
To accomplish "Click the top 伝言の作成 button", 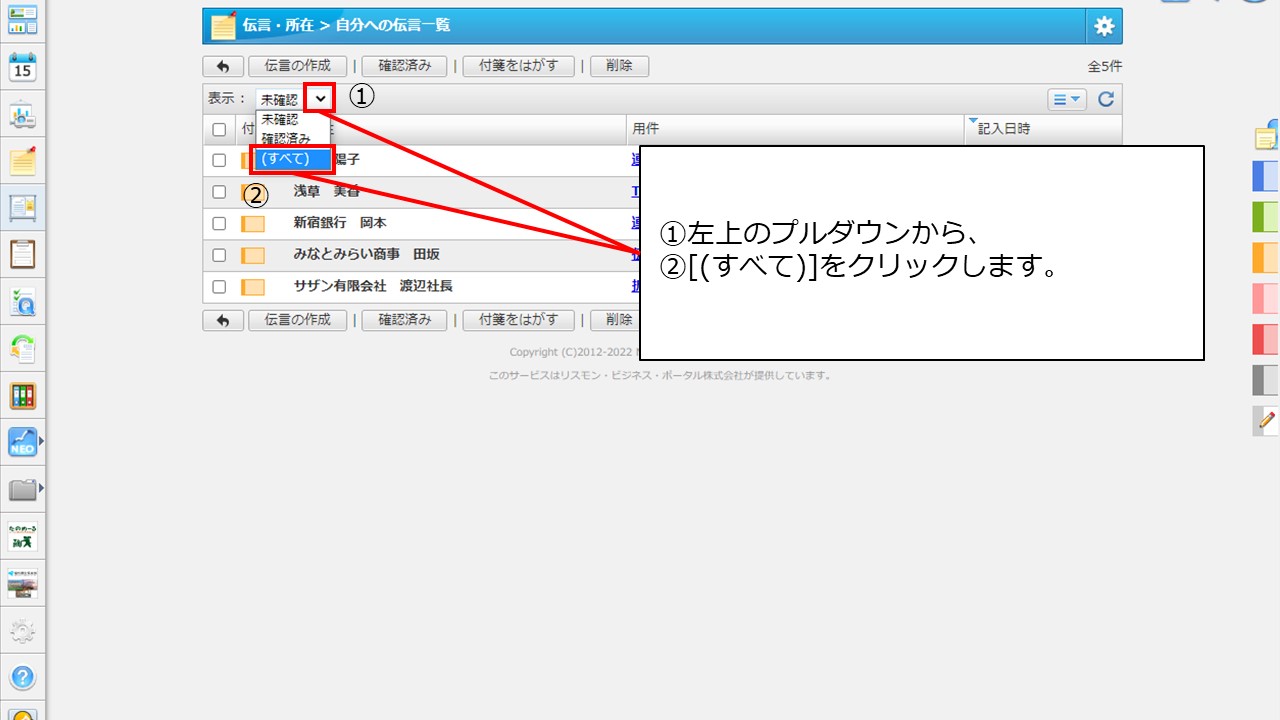I will (x=297, y=66).
